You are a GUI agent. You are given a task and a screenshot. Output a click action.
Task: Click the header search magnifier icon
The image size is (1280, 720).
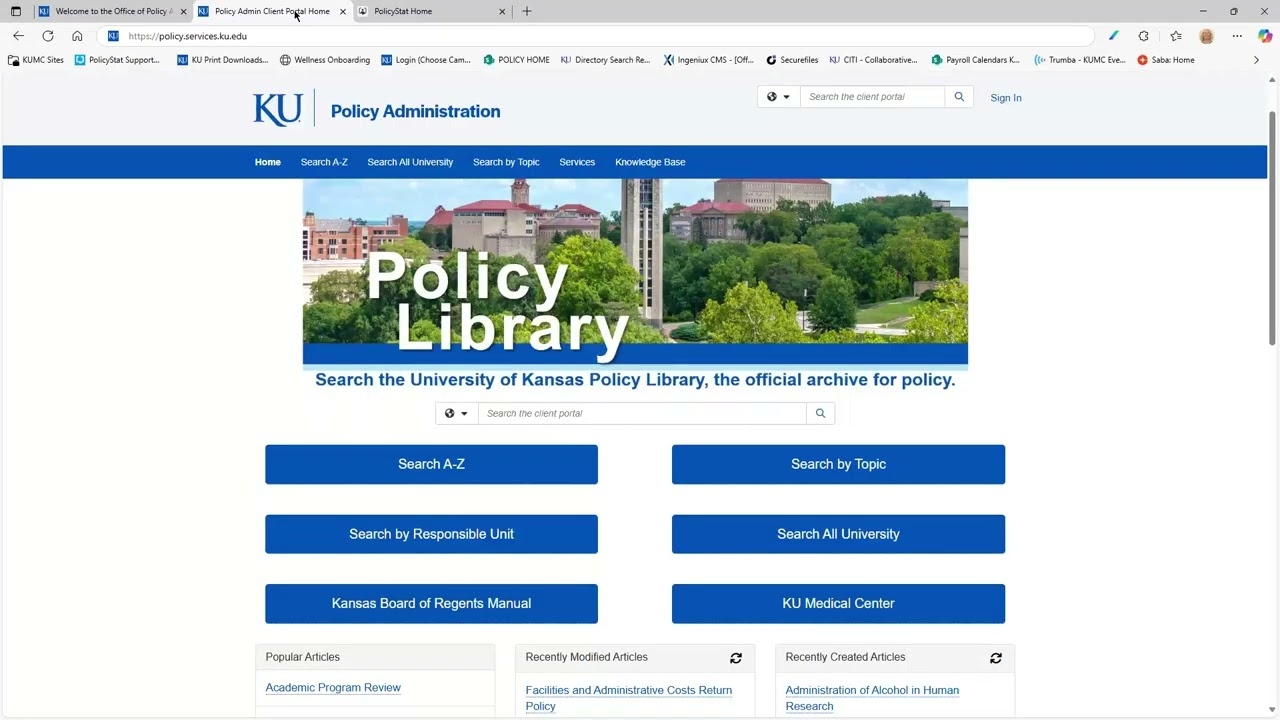959,97
